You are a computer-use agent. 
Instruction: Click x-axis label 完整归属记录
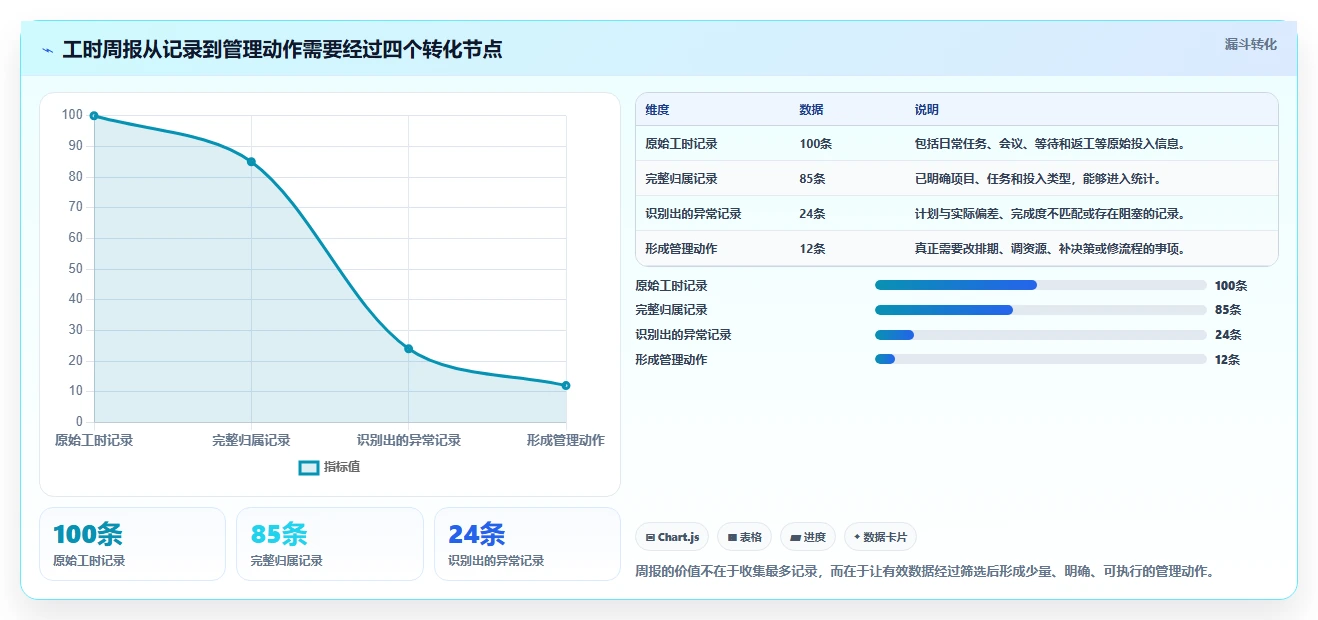pyautogui.click(x=251, y=440)
